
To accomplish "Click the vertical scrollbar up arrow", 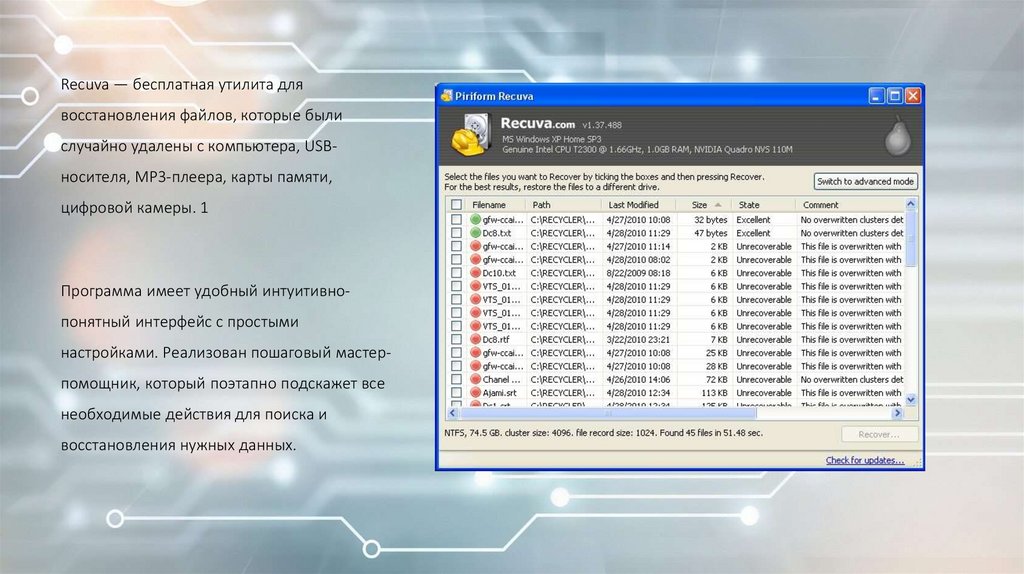I will click(911, 204).
